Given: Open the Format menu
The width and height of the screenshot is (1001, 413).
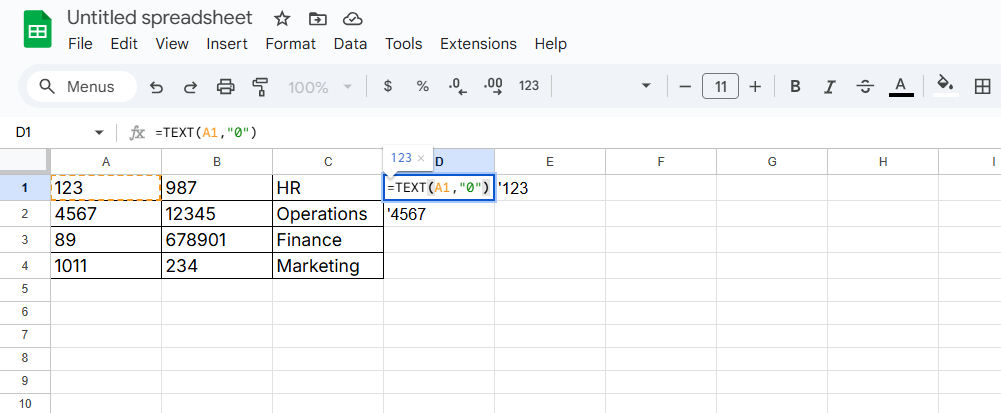Looking at the screenshot, I should click(290, 44).
